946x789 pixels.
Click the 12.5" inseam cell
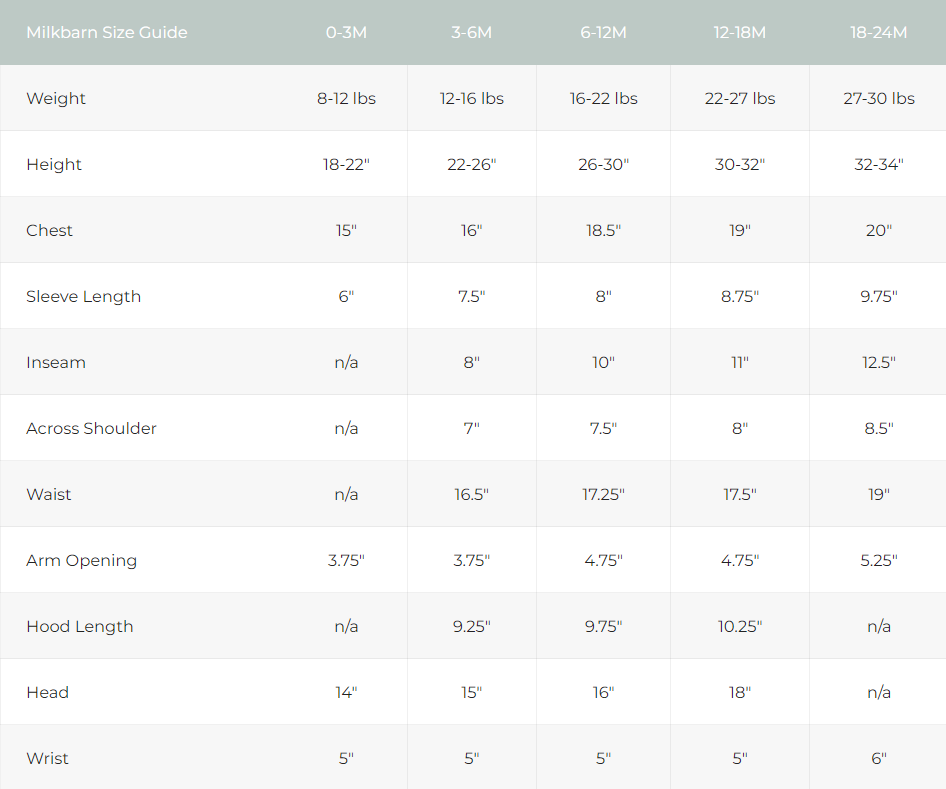[878, 362]
